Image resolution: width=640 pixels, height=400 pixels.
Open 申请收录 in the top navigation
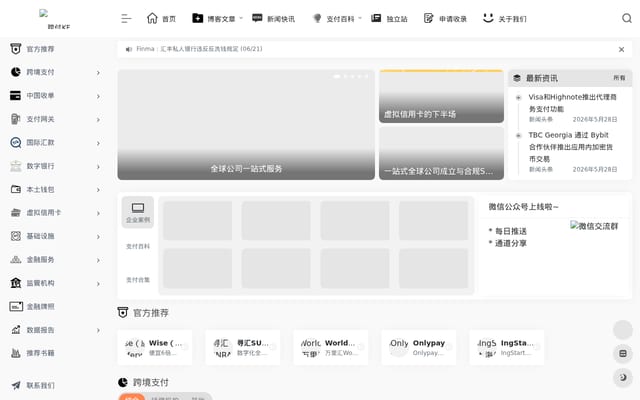point(445,18)
